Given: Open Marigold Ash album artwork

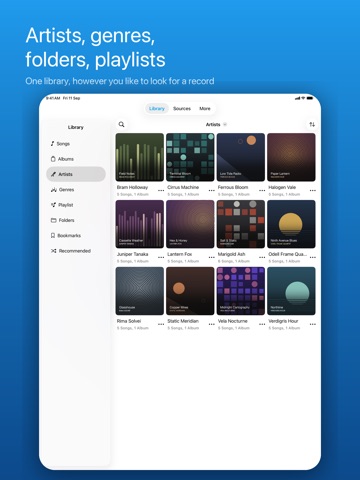Looking at the screenshot, I should click(x=241, y=224).
